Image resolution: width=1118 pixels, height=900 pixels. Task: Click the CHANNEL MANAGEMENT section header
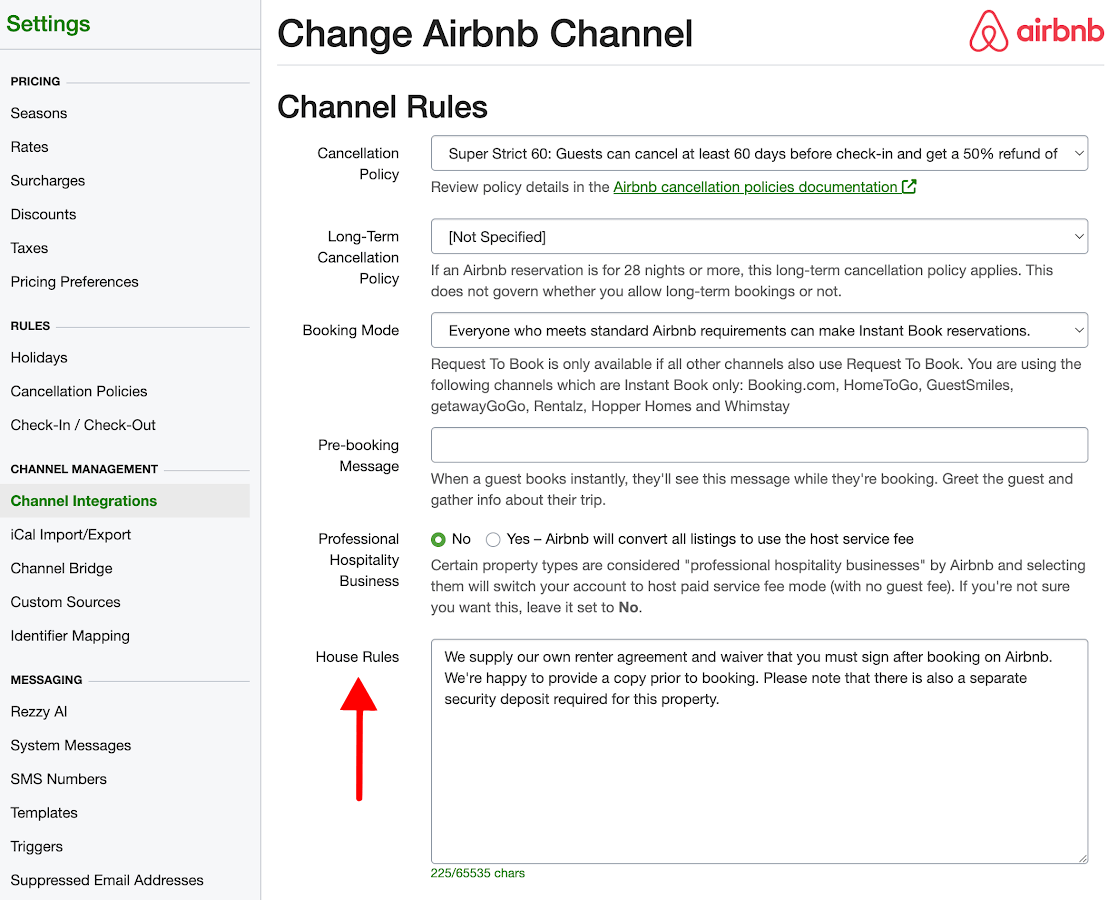pyautogui.click(x=84, y=469)
